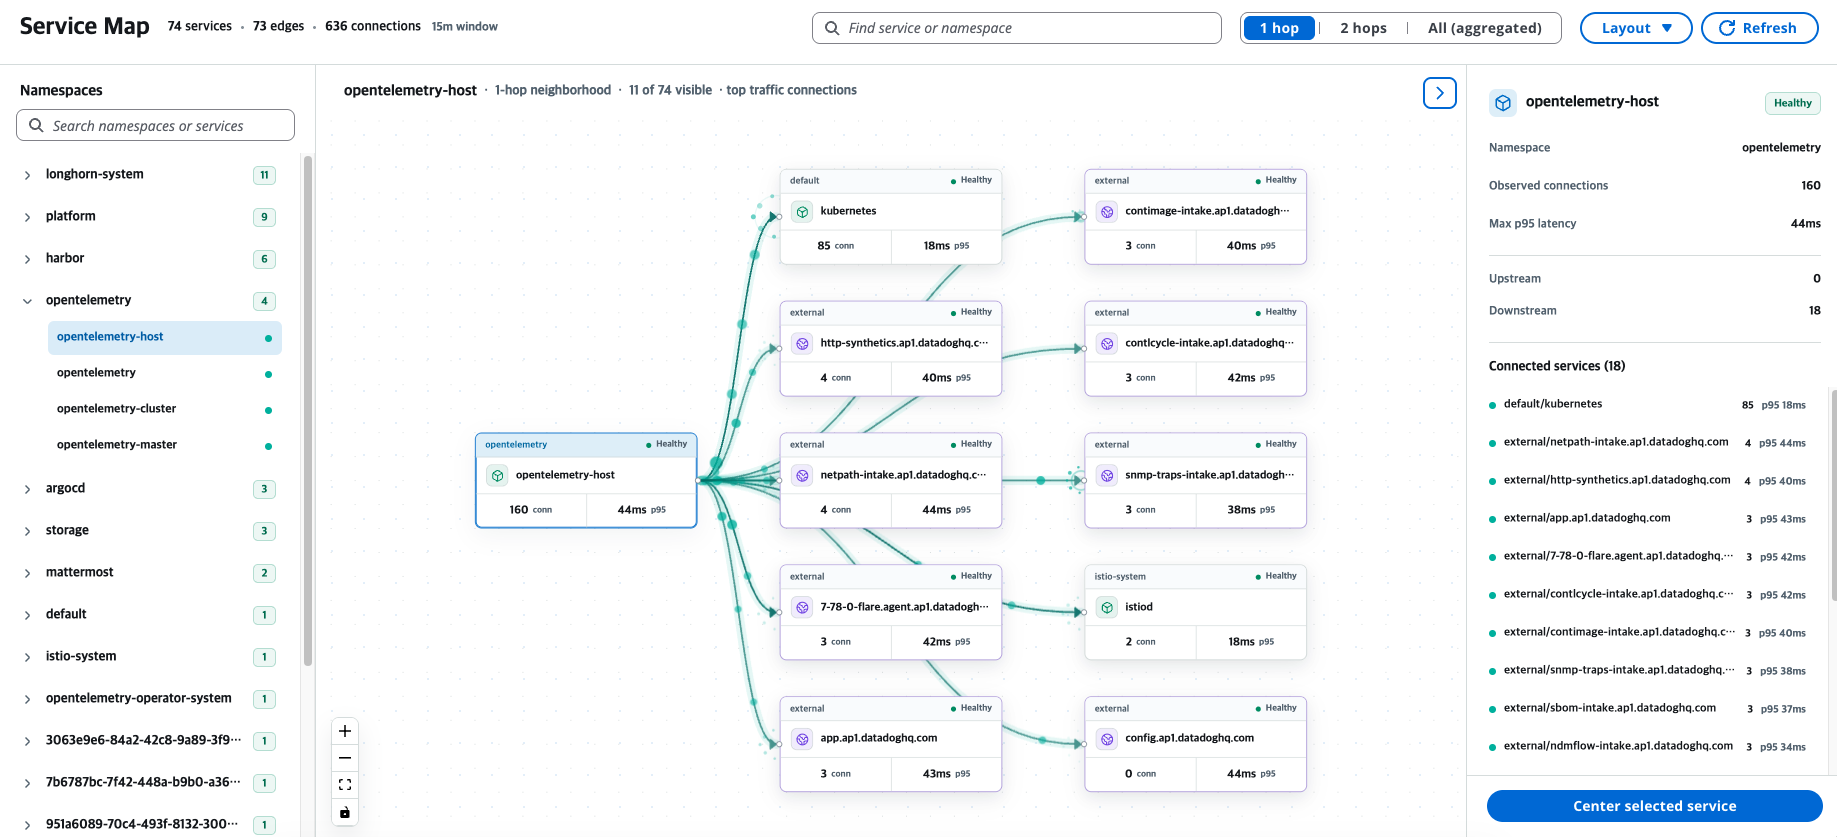Switch to 2 hops view
This screenshot has width=1837, height=837.
[x=1363, y=28]
